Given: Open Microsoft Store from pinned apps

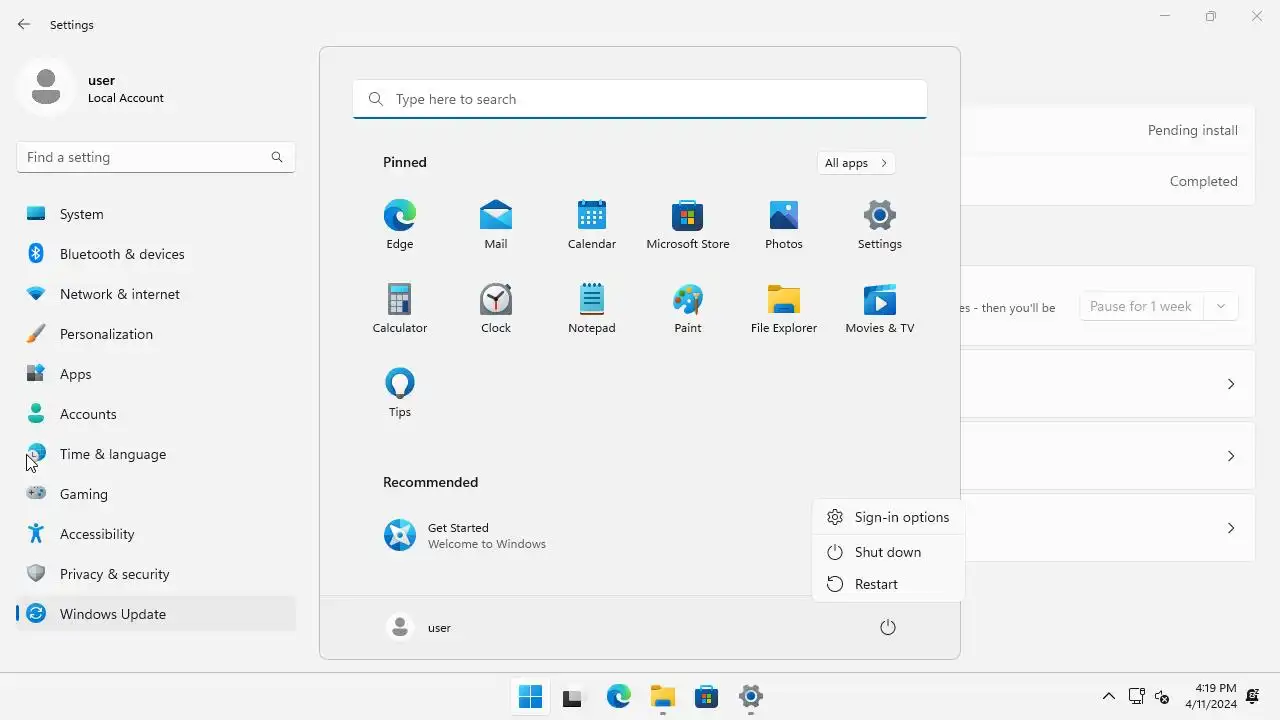Looking at the screenshot, I should click(688, 225).
